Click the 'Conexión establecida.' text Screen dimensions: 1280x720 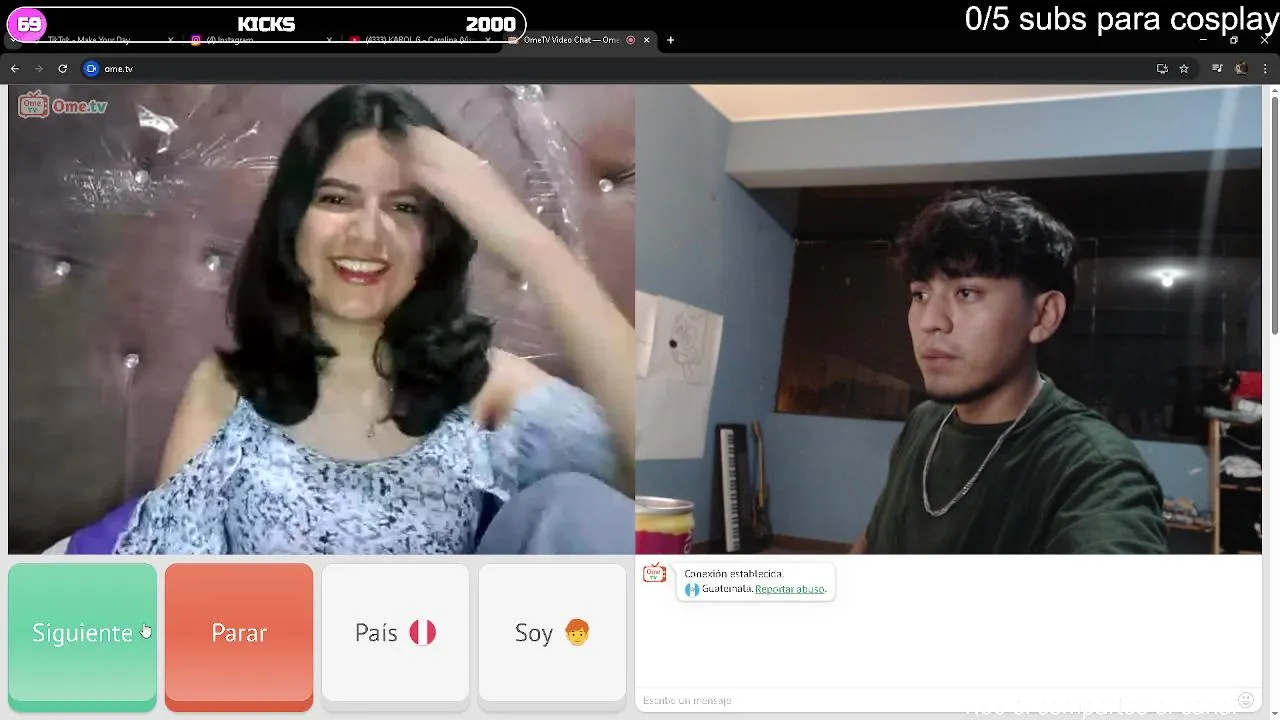[734, 574]
